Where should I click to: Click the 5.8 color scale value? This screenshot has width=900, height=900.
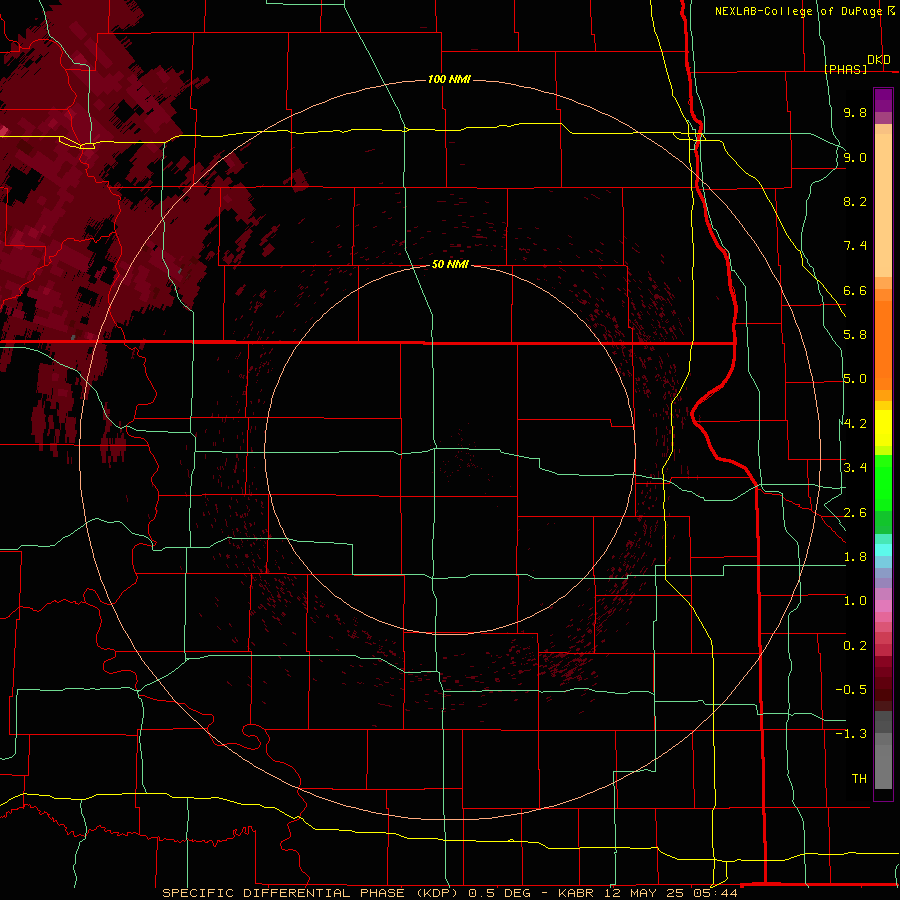(x=855, y=335)
